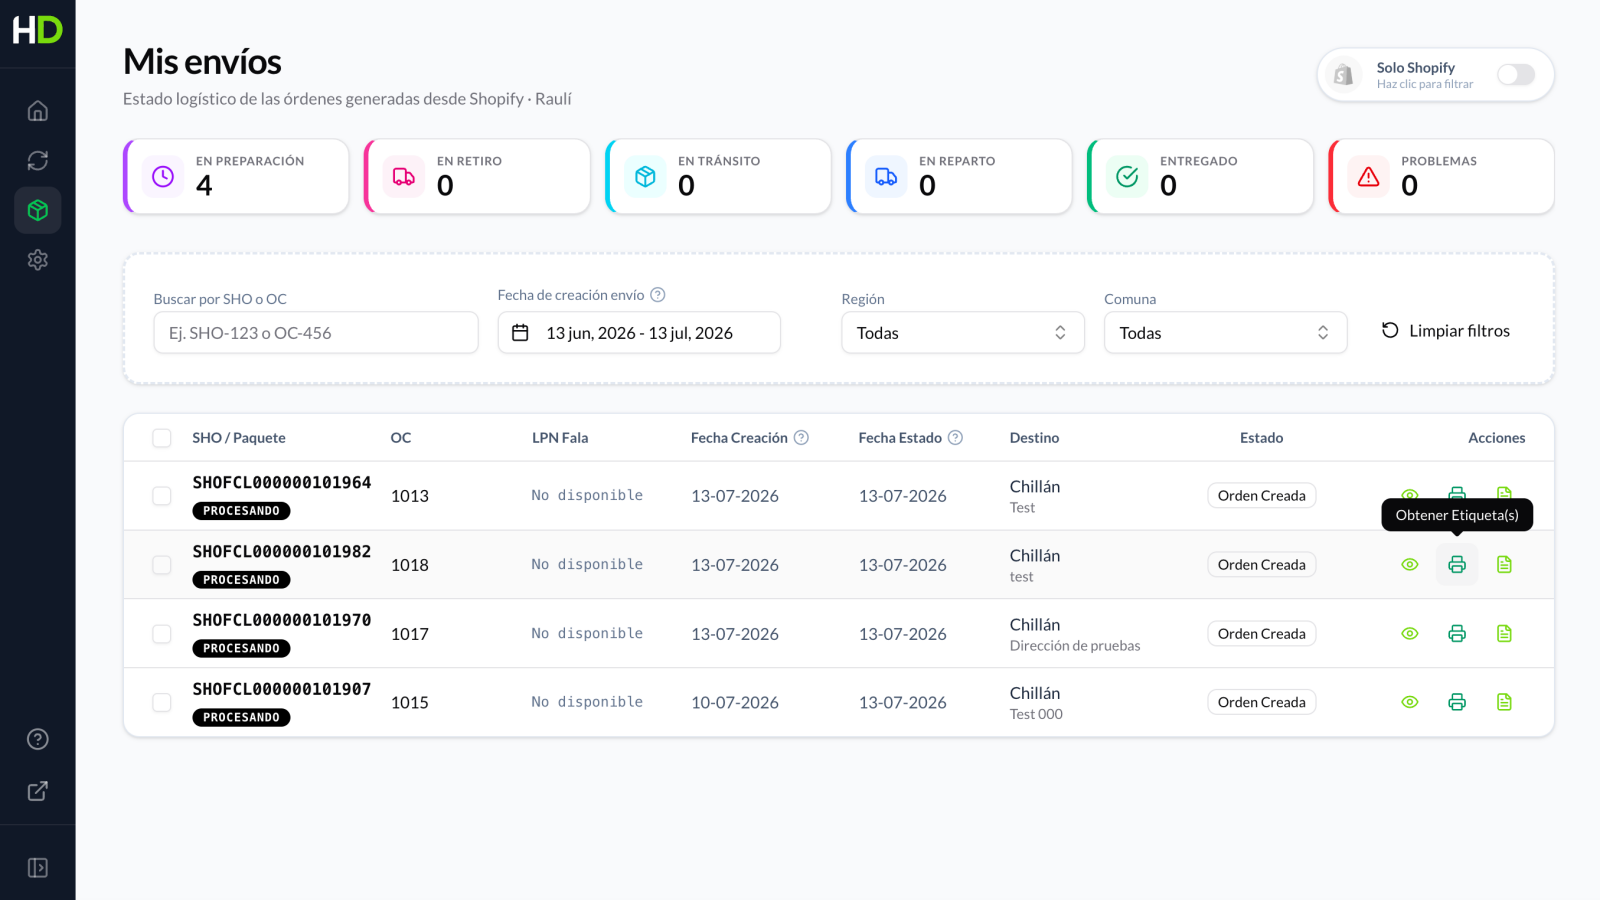Collapse sidebar using the panel icon
The width and height of the screenshot is (1600, 900).
[x=38, y=868]
